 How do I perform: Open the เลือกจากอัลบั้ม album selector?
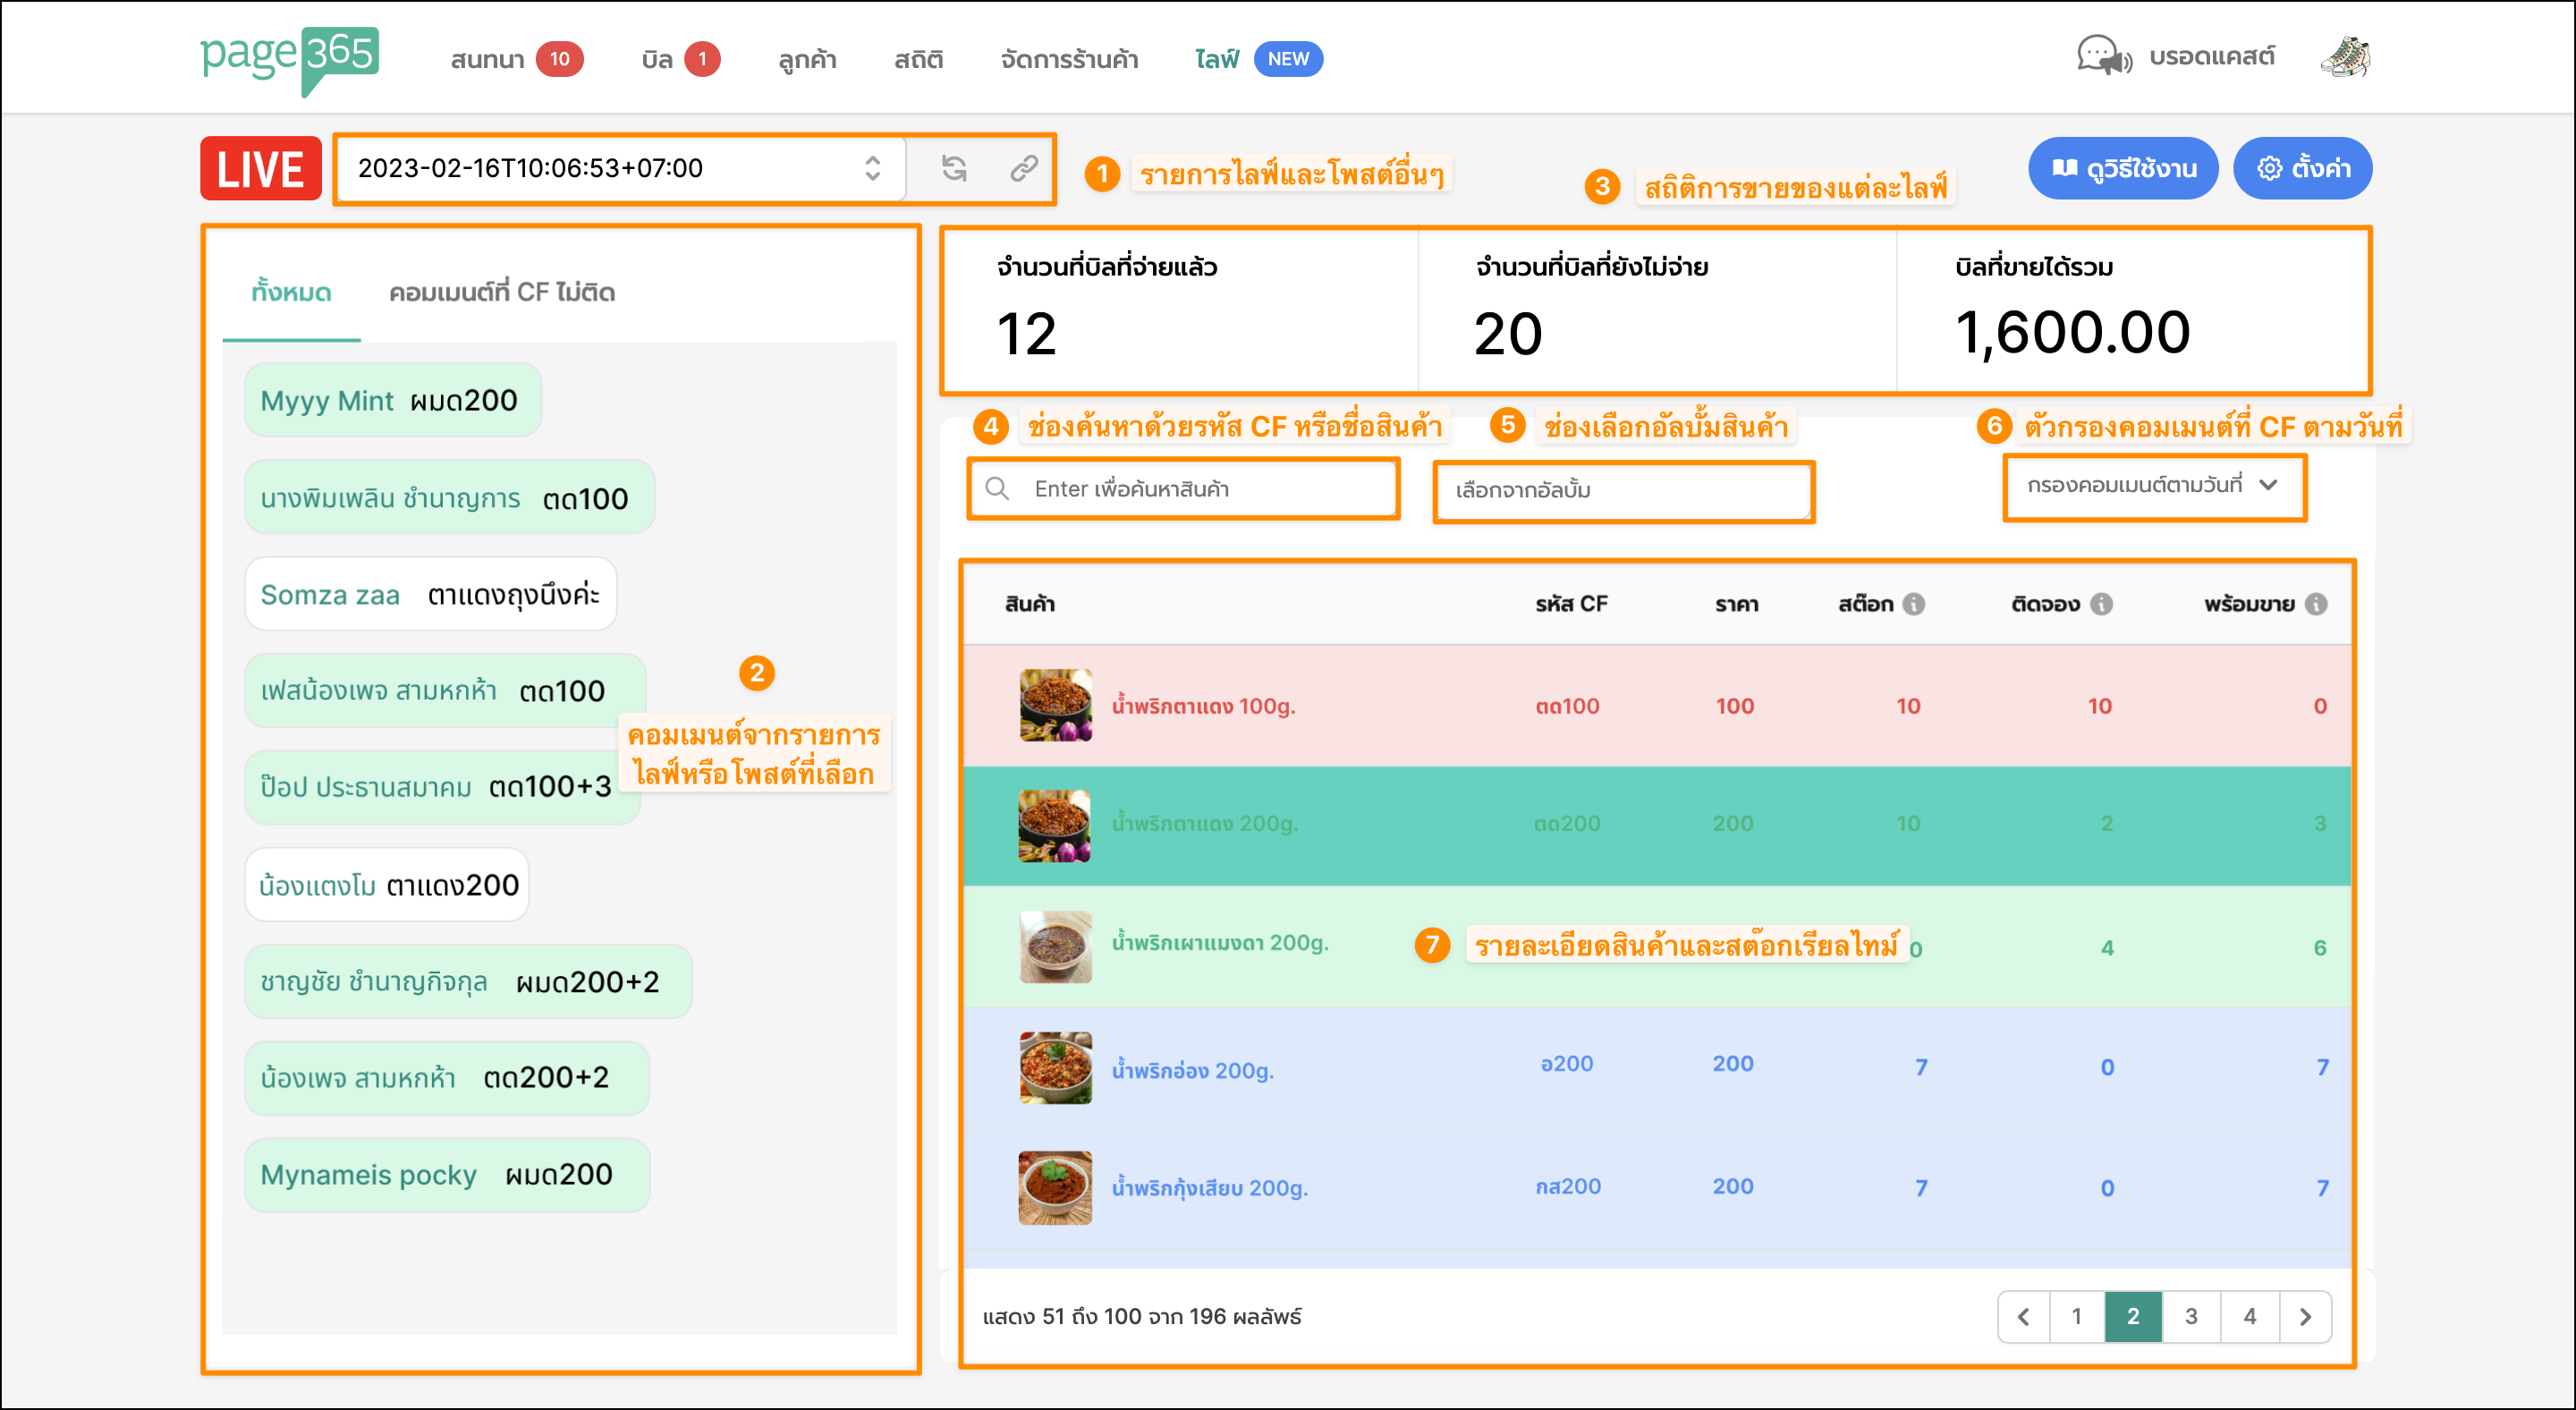click(x=1622, y=490)
